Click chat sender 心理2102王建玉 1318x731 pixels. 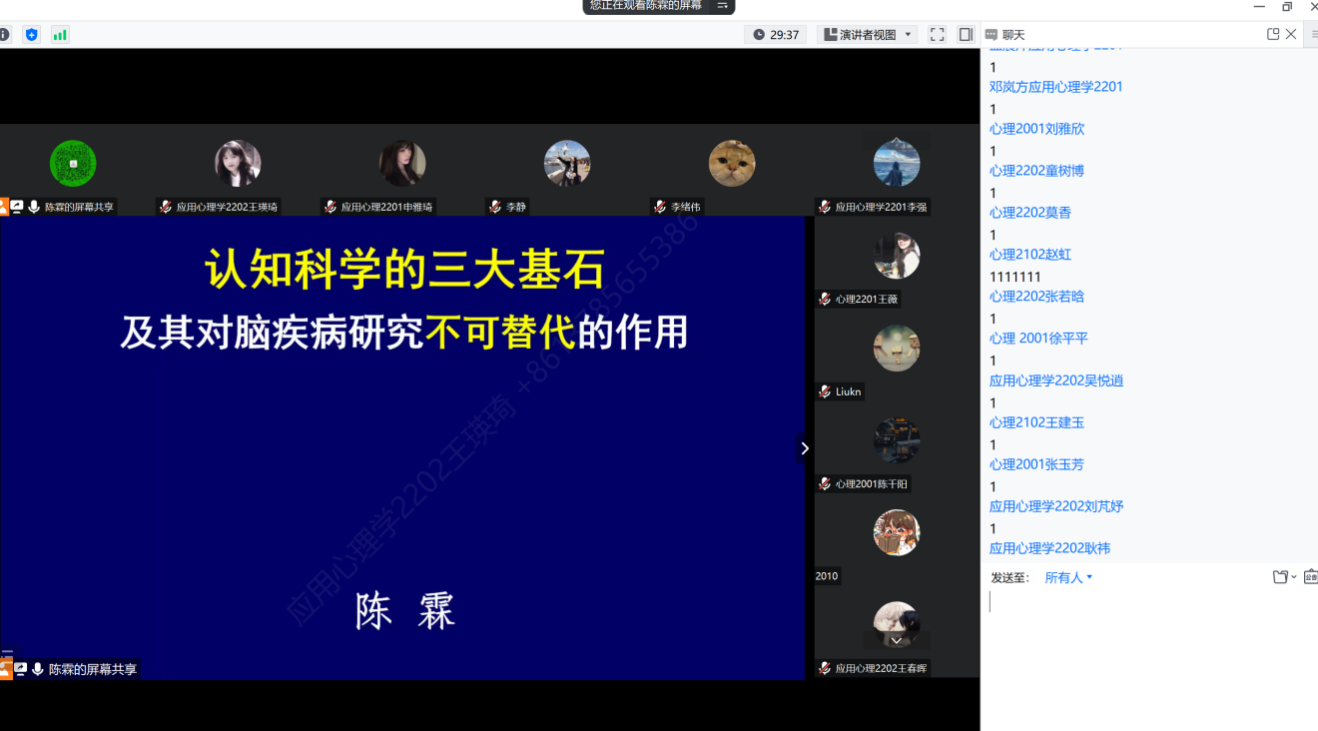tap(1037, 423)
